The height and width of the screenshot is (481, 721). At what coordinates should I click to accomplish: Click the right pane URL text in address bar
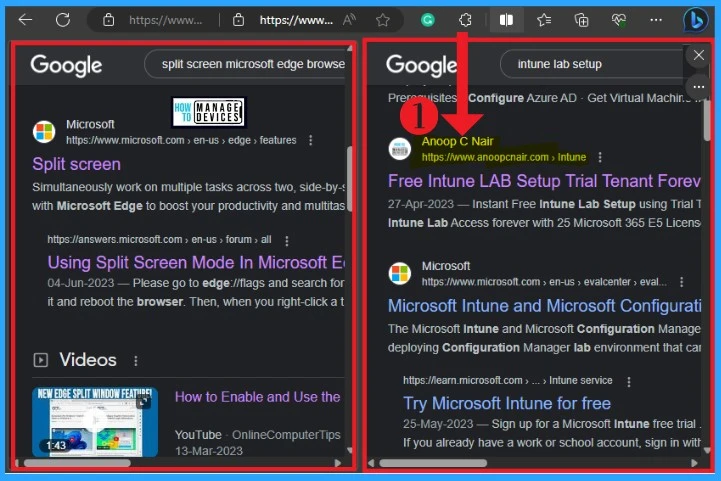296,20
